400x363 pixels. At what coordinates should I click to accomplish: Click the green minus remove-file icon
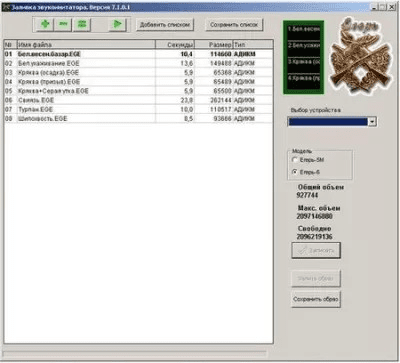click(x=63, y=24)
